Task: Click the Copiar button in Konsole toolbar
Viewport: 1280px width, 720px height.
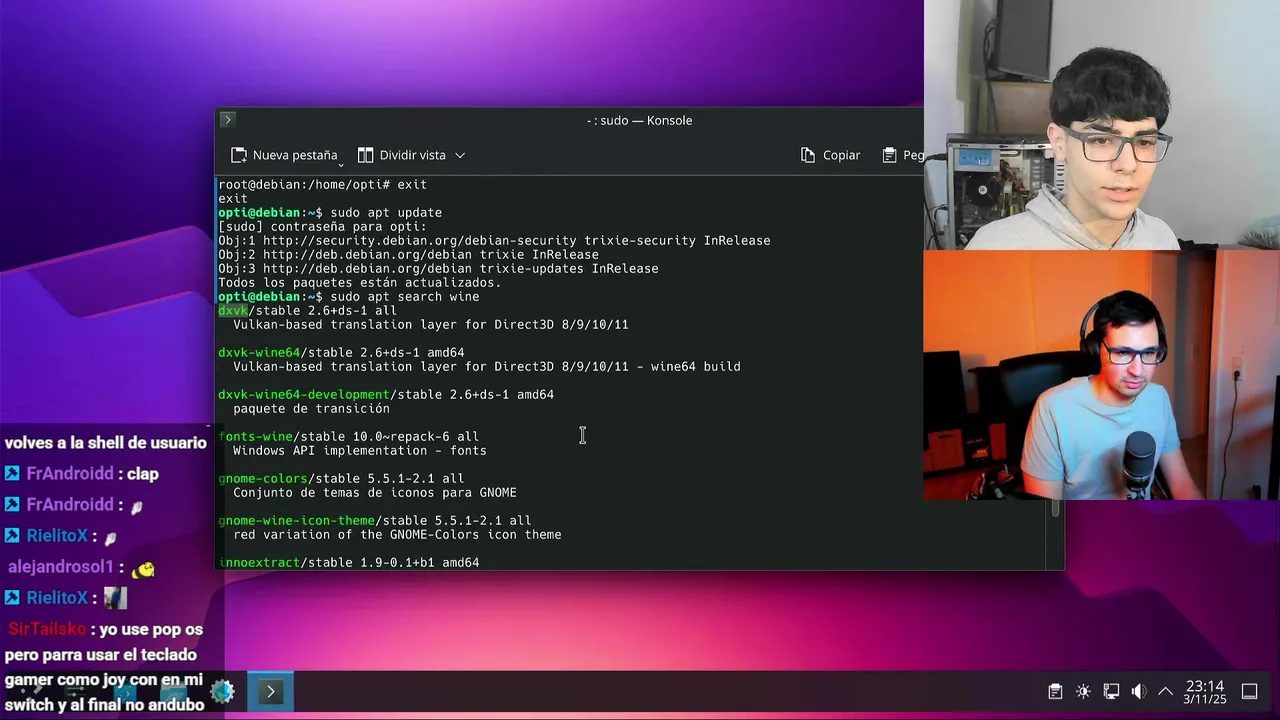Action: 830,155
